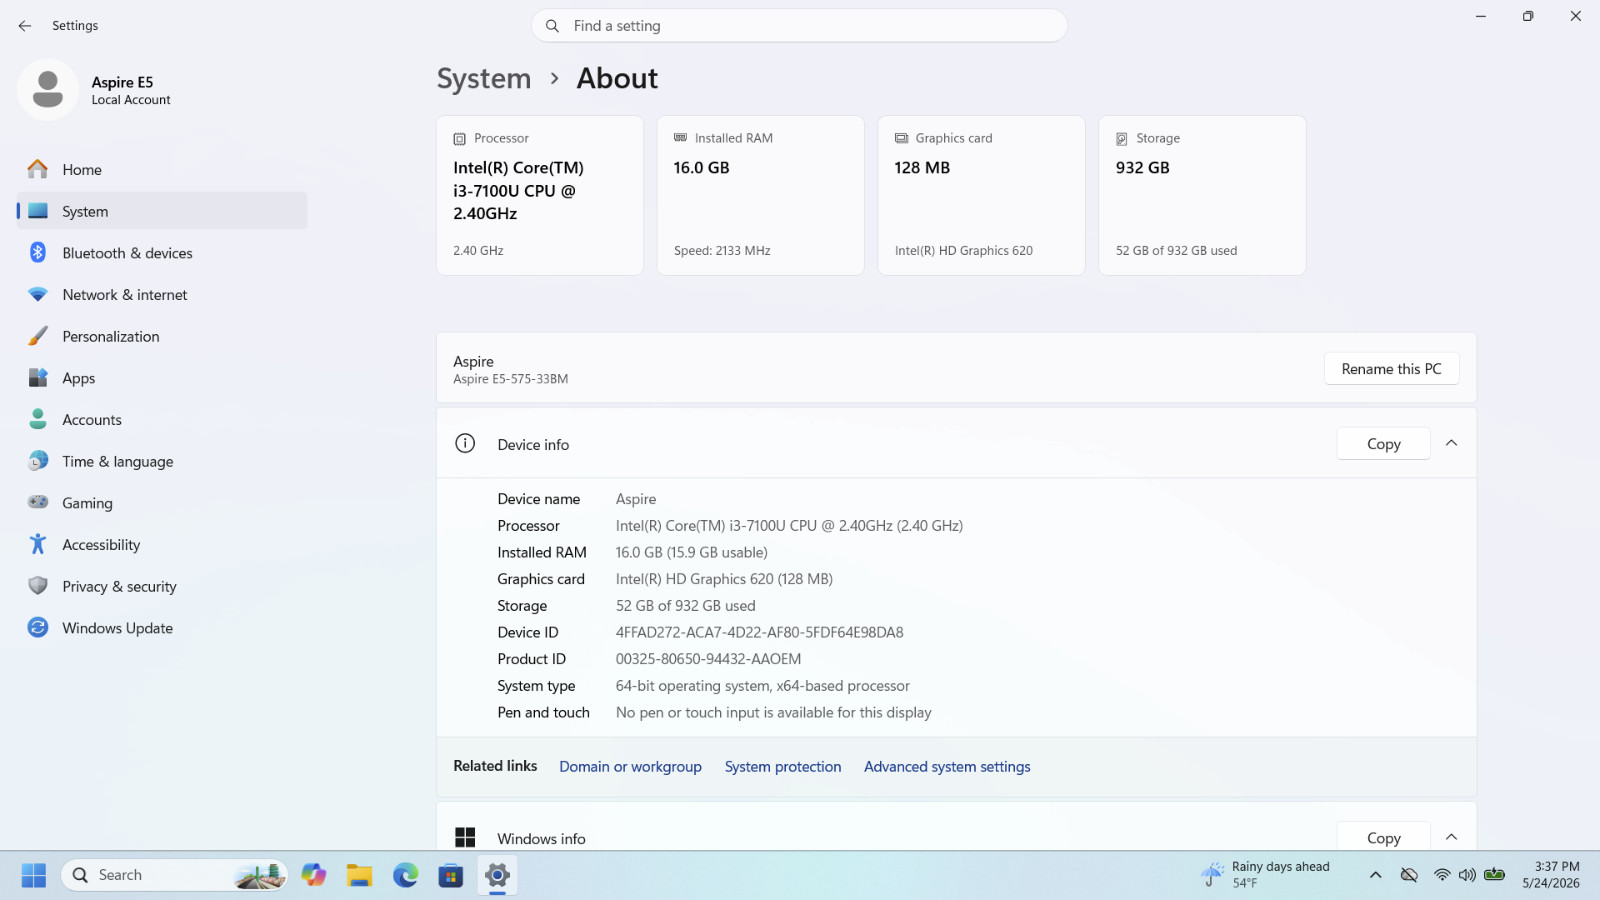Open the weather widget Rainy days ahead

[1266, 875]
